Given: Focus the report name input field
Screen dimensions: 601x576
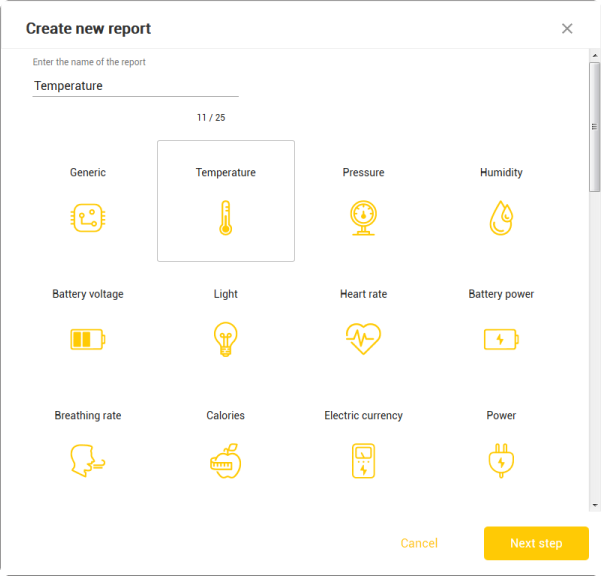Looking at the screenshot, I should tap(136, 86).
